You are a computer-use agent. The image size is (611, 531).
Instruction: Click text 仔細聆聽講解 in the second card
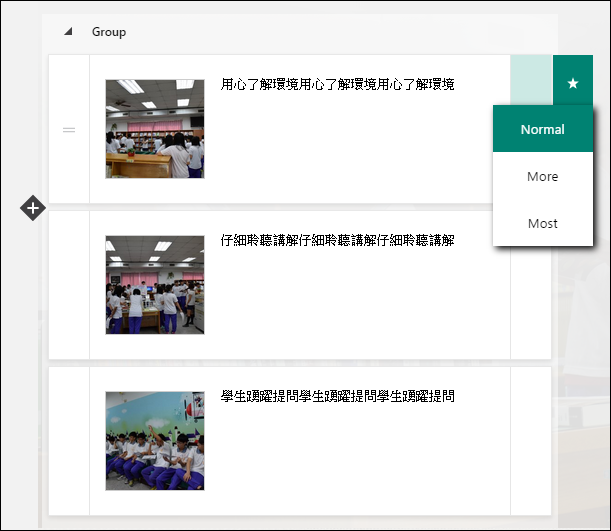click(x=337, y=240)
